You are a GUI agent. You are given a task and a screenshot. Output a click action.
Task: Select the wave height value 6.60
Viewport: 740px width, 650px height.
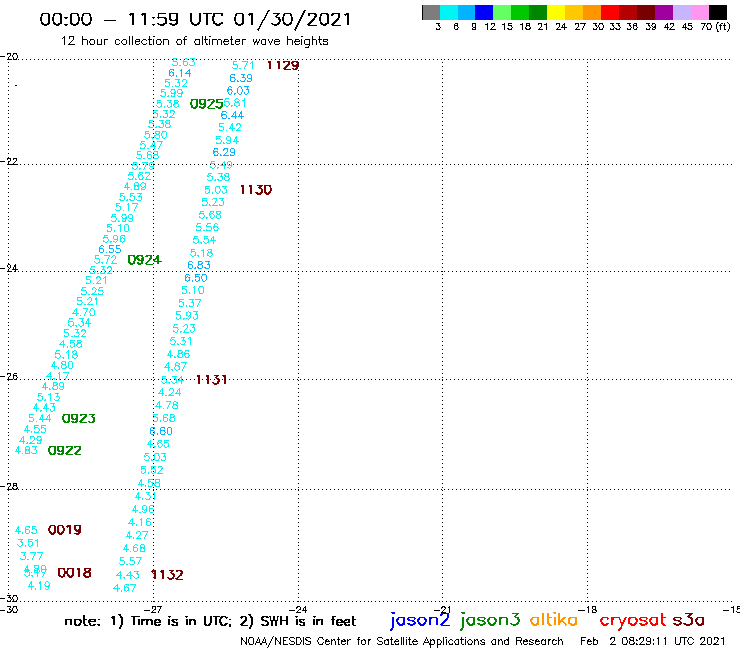[161, 431]
